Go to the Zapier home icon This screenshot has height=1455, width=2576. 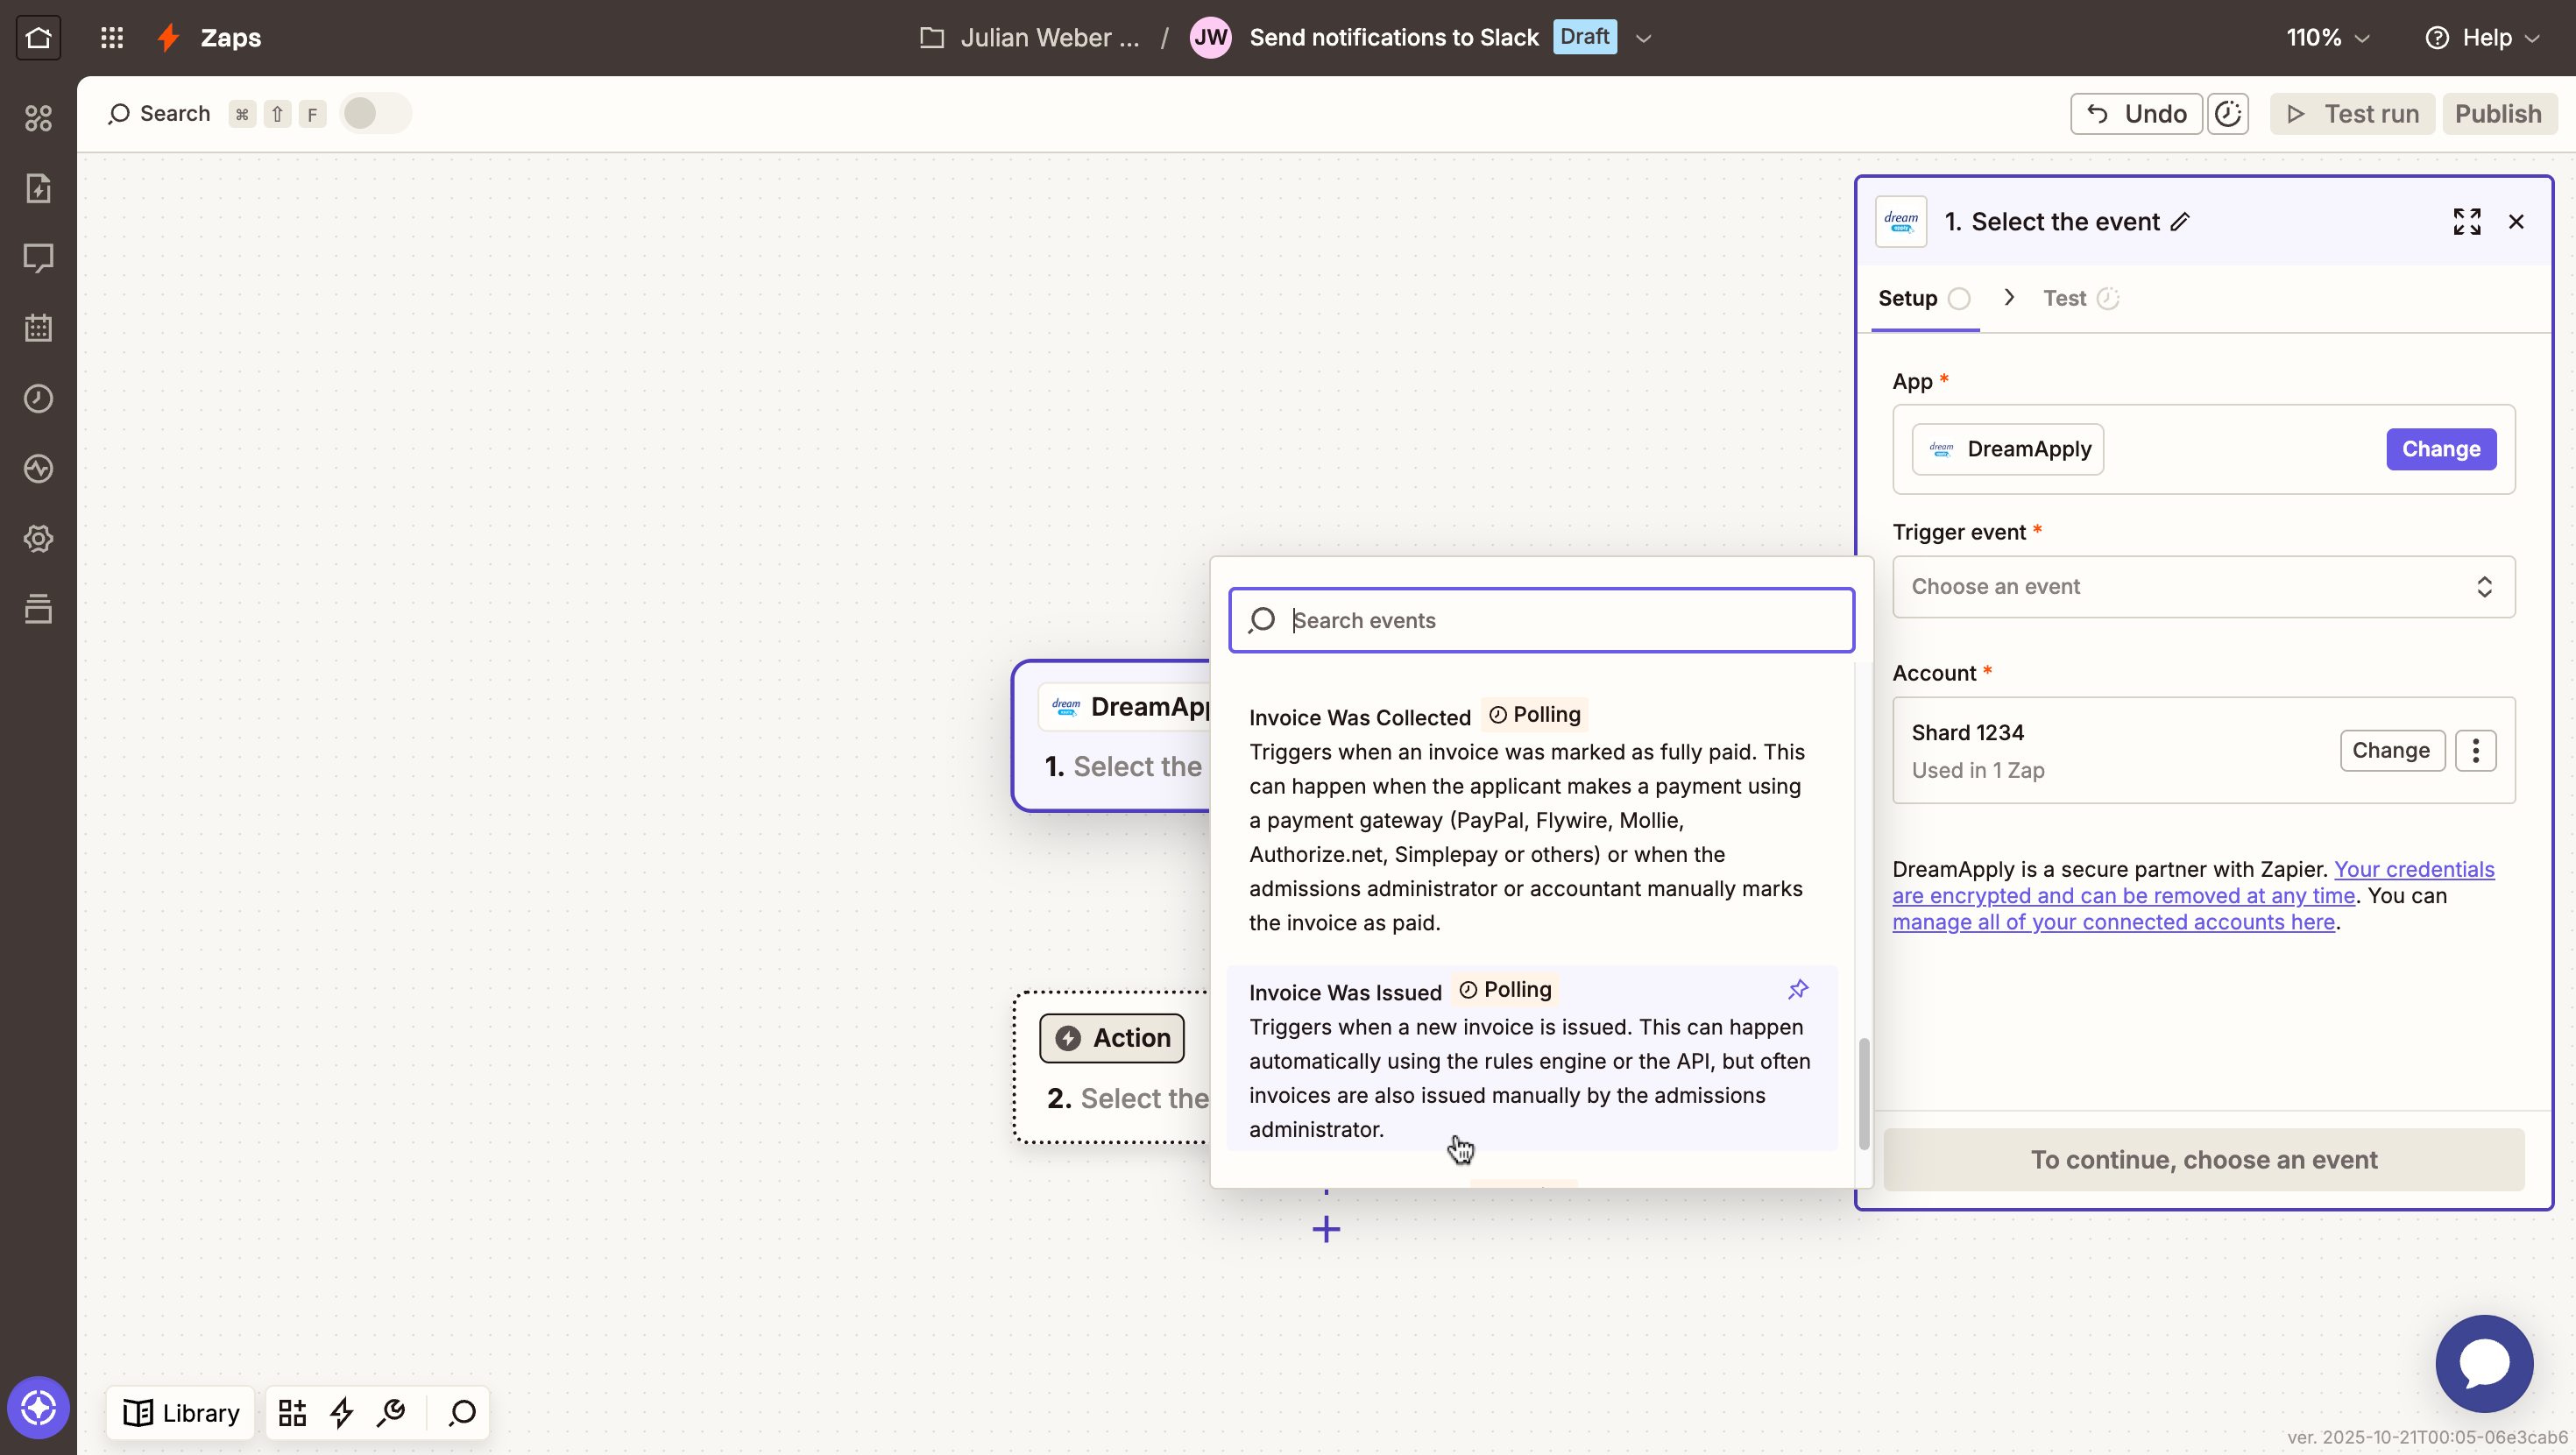38,38
